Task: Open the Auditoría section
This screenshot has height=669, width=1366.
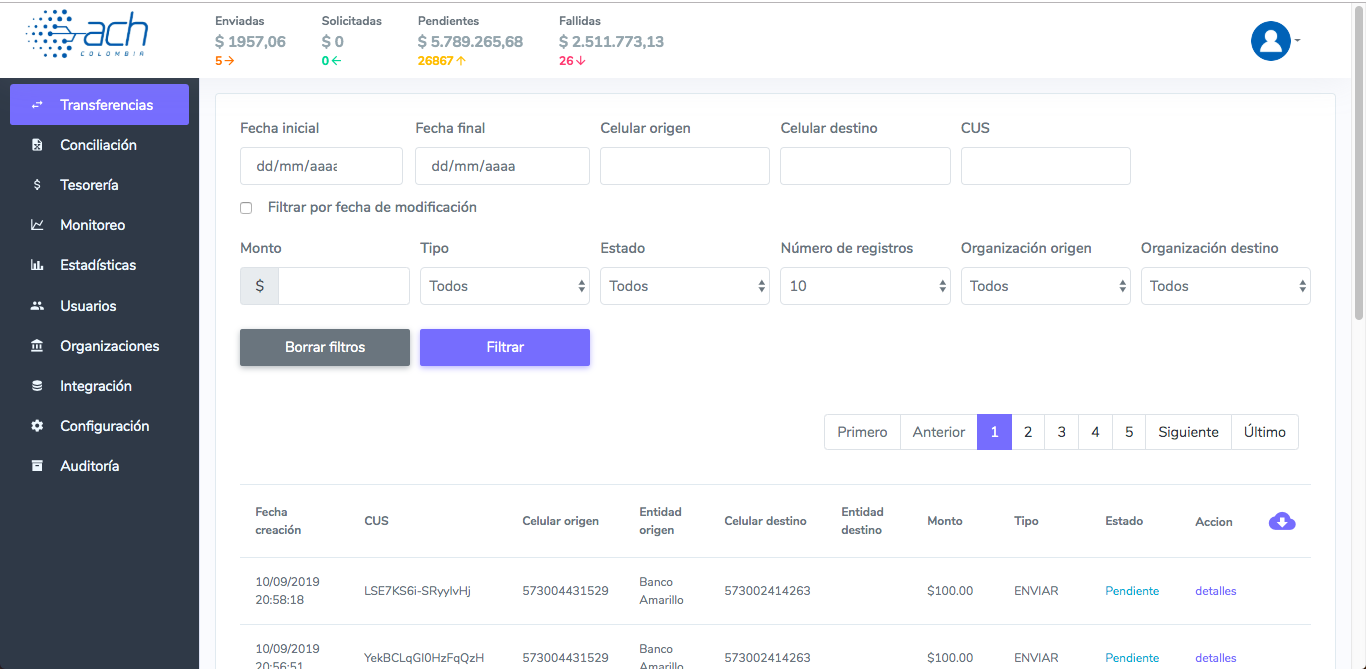Action: (x=99, y=466)
